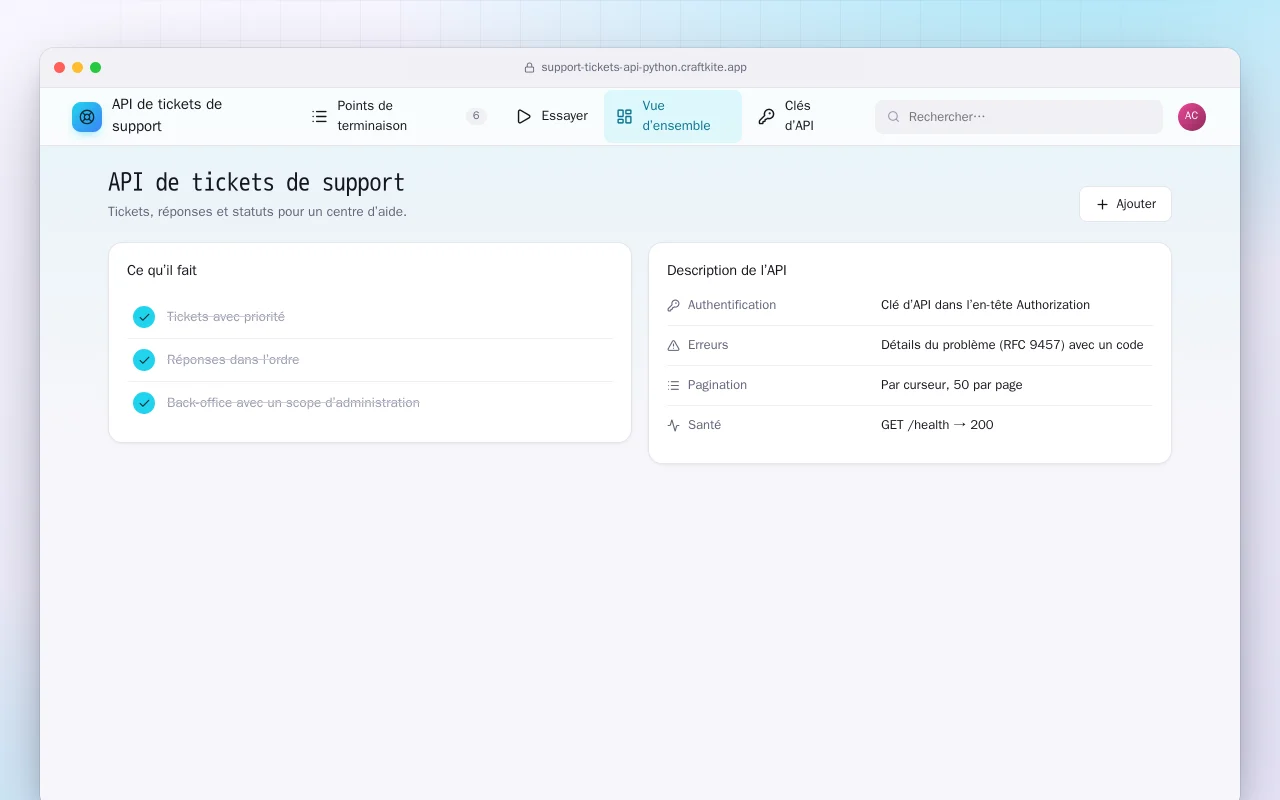Go to the Clés d'API tab
1280x800 pixels.
[795, 116]
